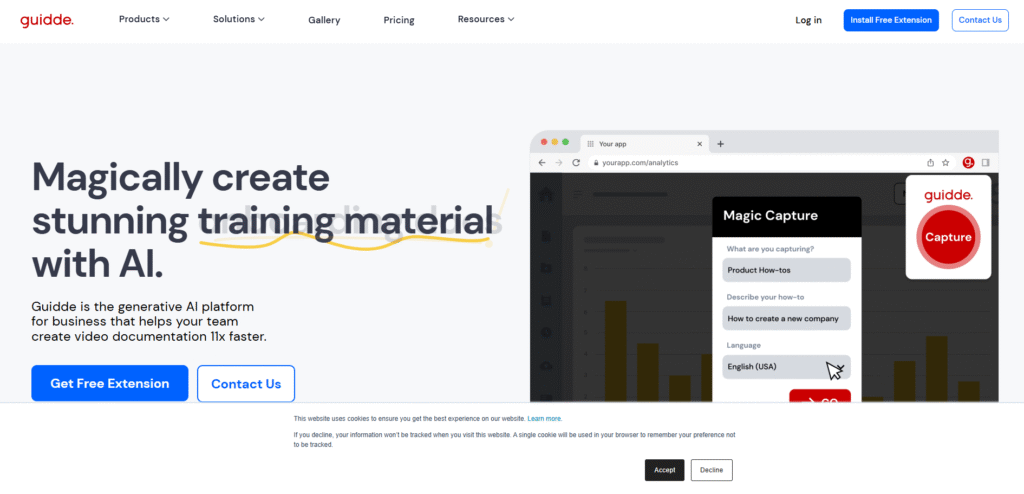Open the English (USA) language dropdown
This screenshot has height=494, width=1024.
pyautogui.click(x=786, y=367)
